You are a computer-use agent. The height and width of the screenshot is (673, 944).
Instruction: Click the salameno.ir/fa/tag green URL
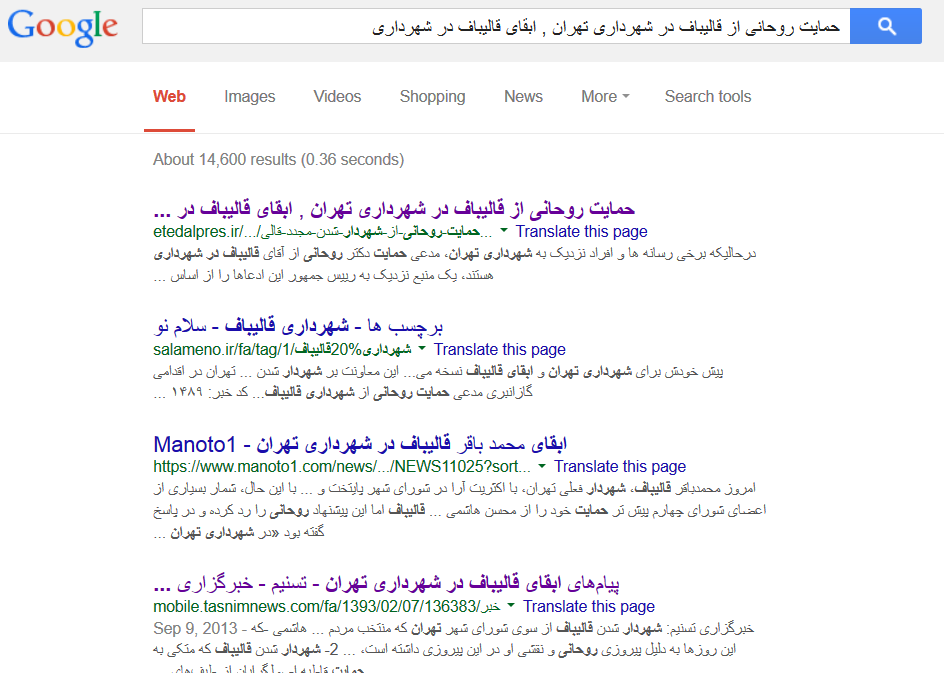(282, 349)
